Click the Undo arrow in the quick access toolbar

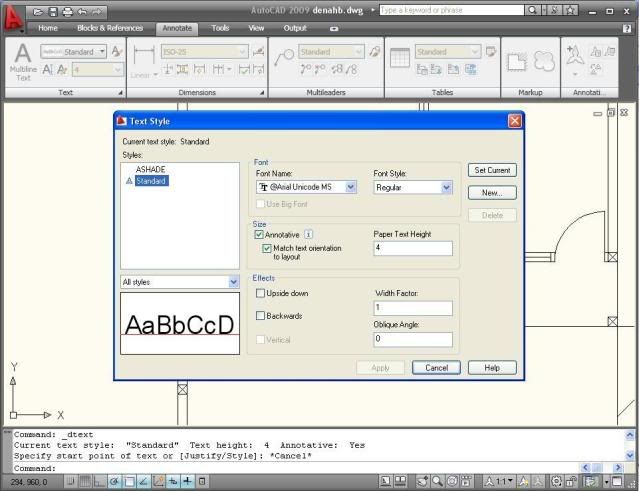tap(82, 12)
